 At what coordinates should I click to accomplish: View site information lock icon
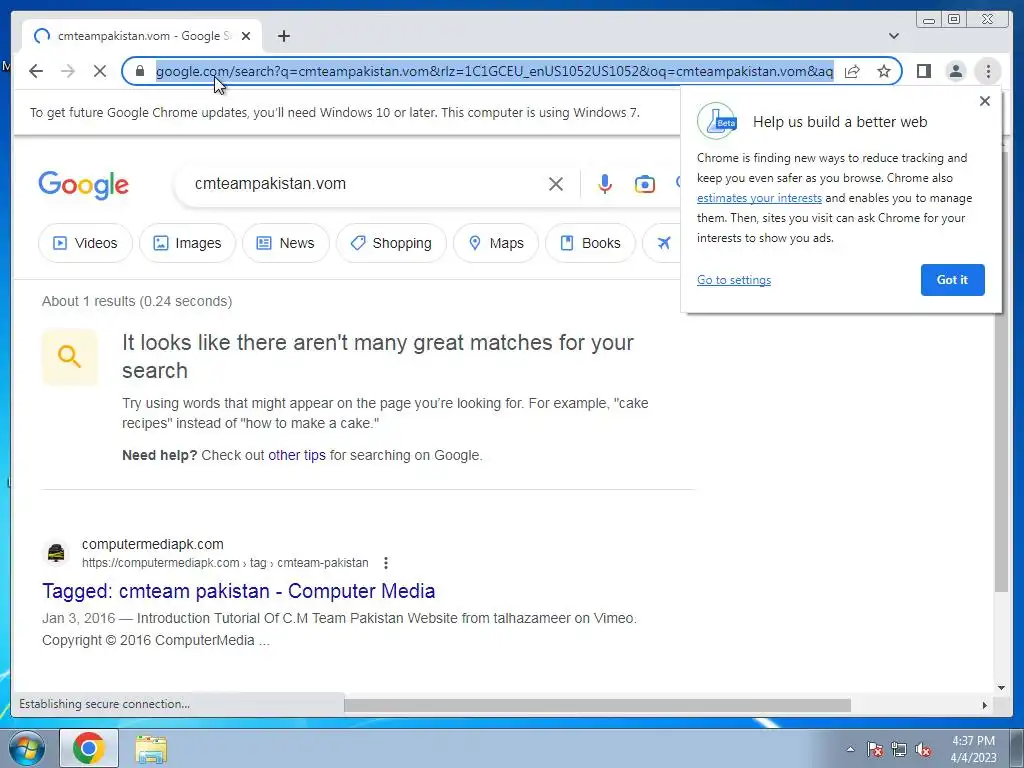tap(140, 71)
